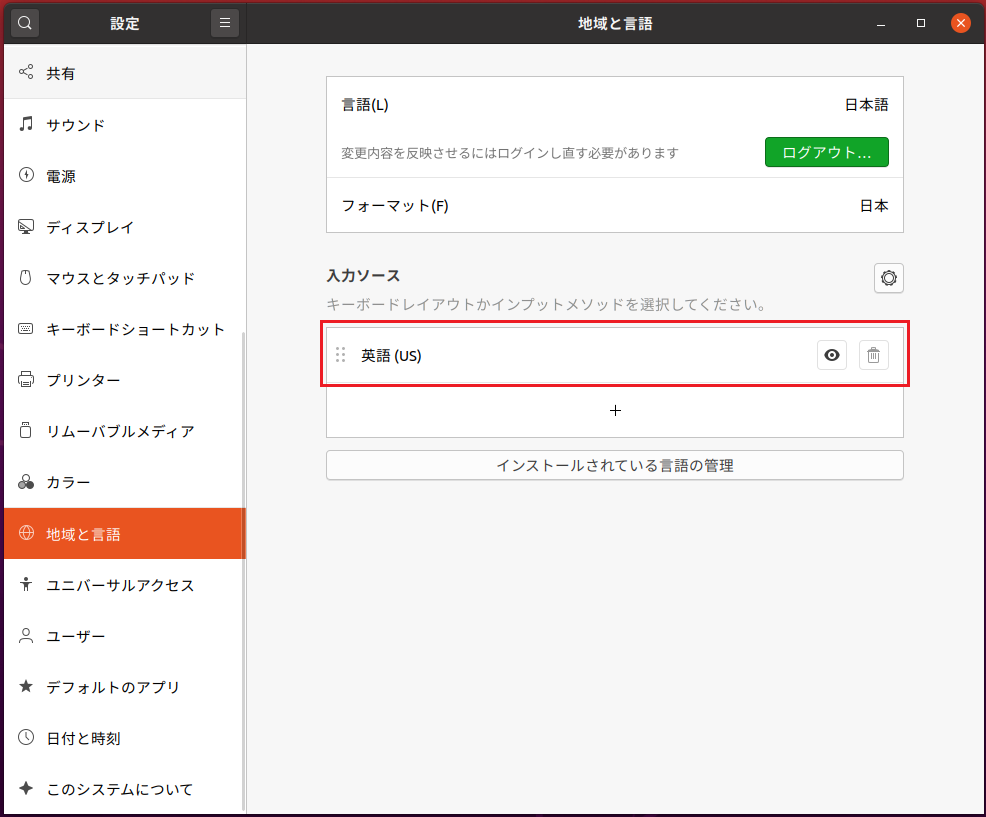986x817 pixels.
Task: Maximize the 地域と言語 window
Action: [921, 24]
